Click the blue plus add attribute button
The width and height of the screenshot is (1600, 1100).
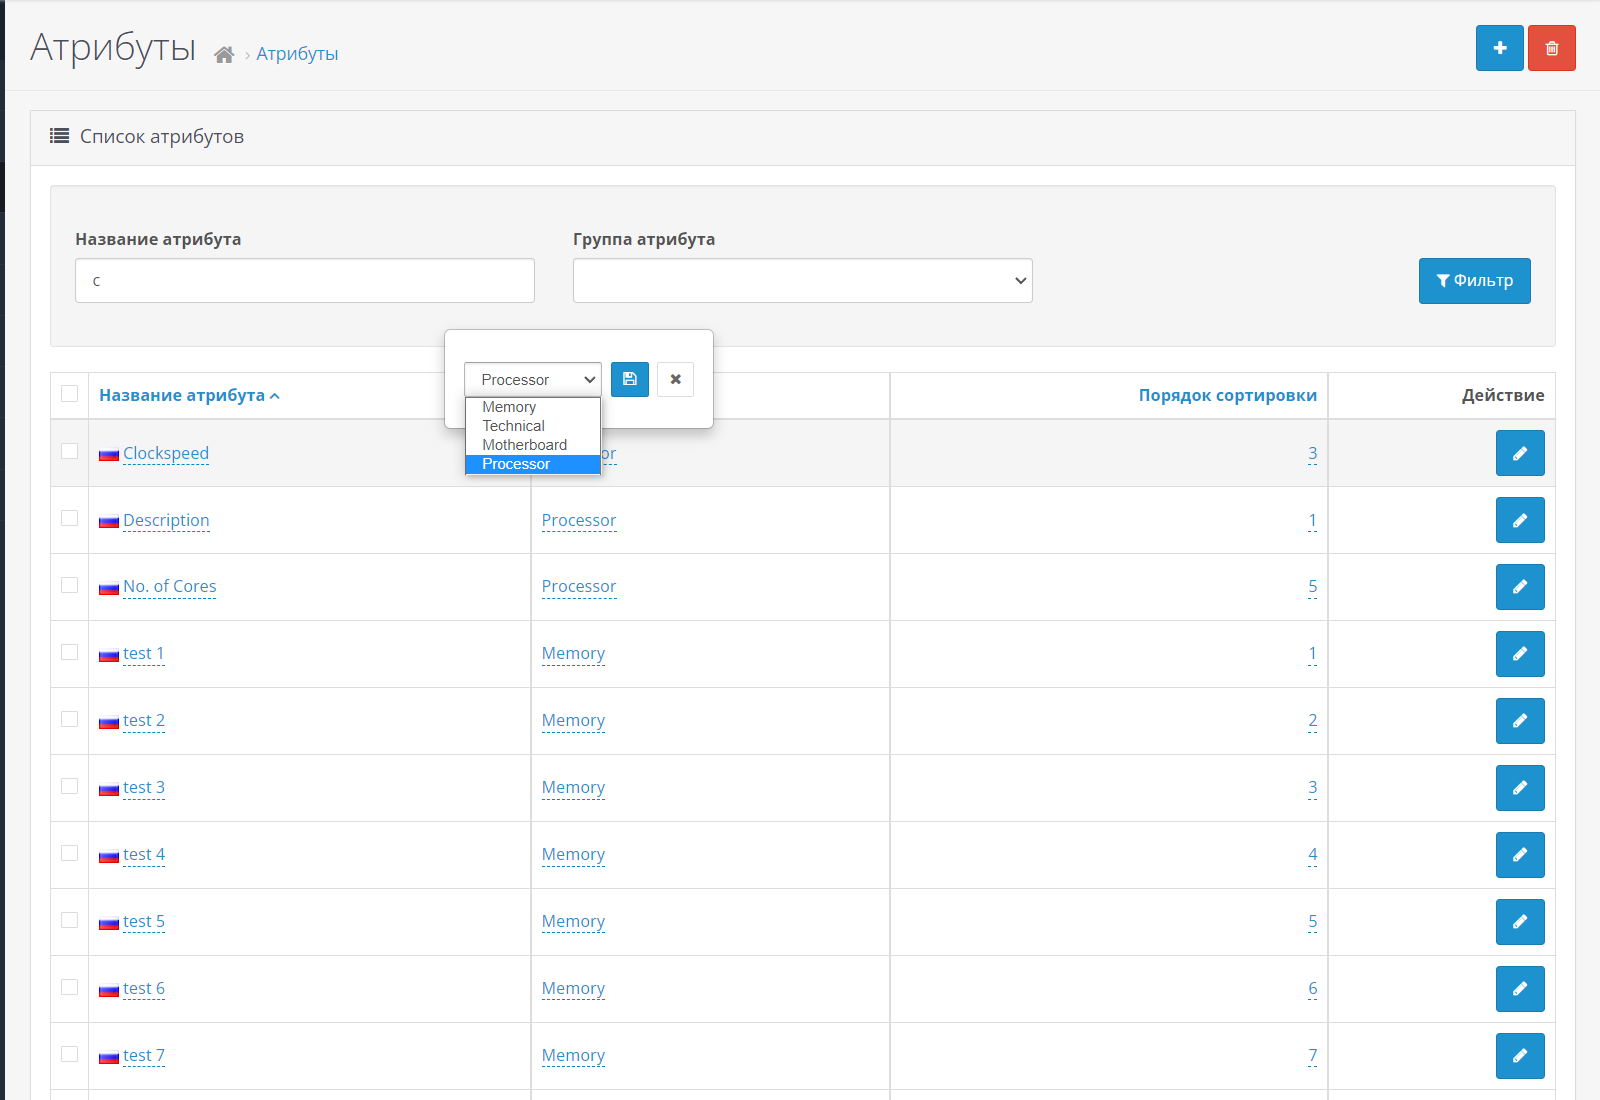[1499, 48]
